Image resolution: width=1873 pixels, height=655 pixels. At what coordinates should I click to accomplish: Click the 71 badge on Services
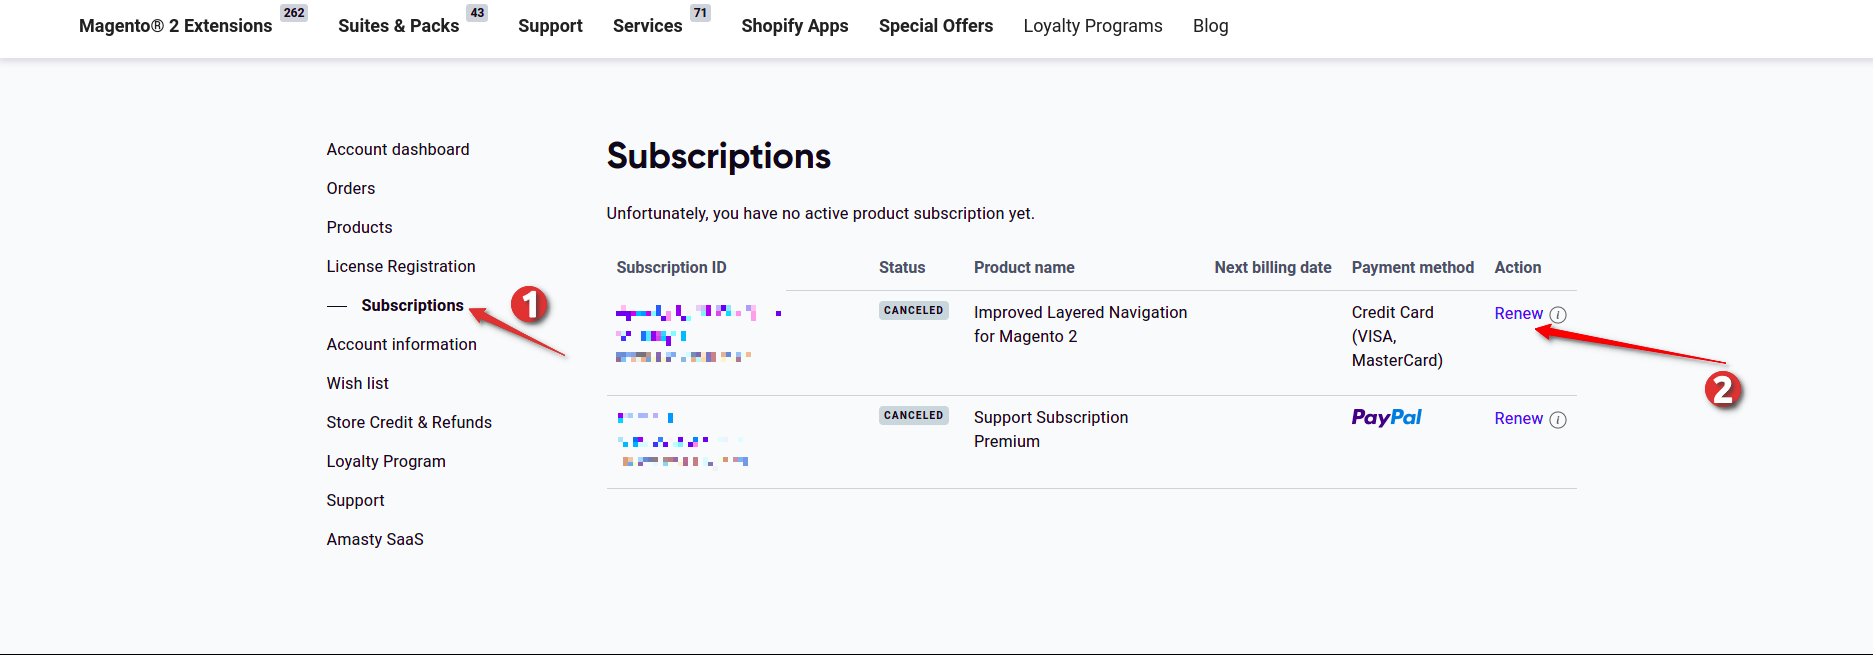pyautogui.click(x=700, y=13)
